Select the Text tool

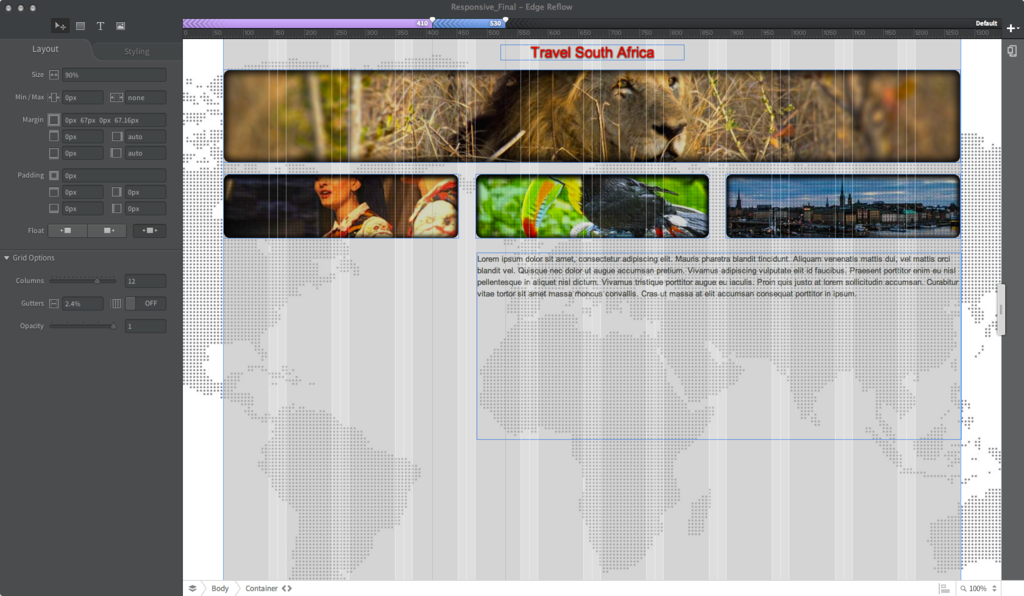point(101,26)
